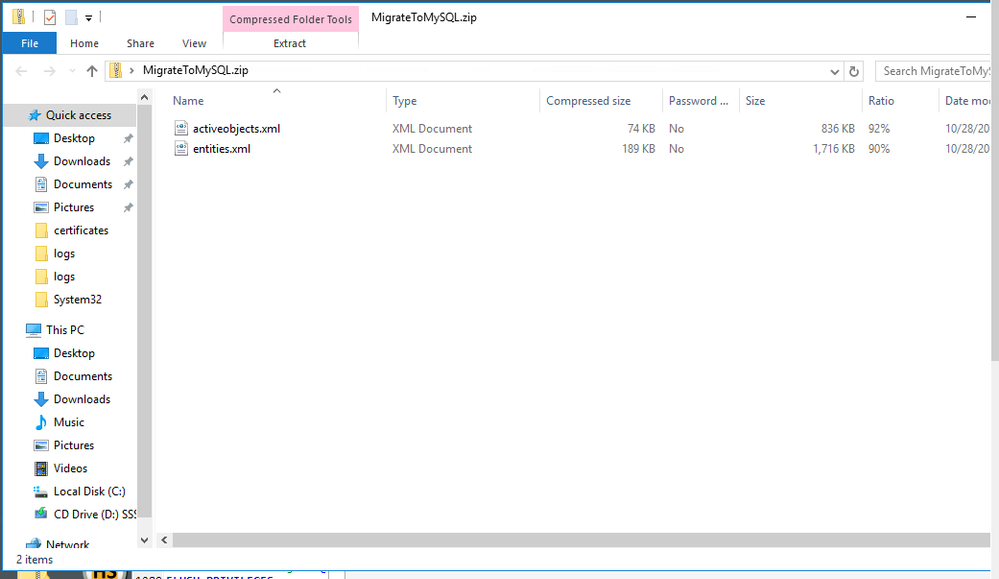
Task: Select the entities.xml file icon
Action: tap(181, 149)
